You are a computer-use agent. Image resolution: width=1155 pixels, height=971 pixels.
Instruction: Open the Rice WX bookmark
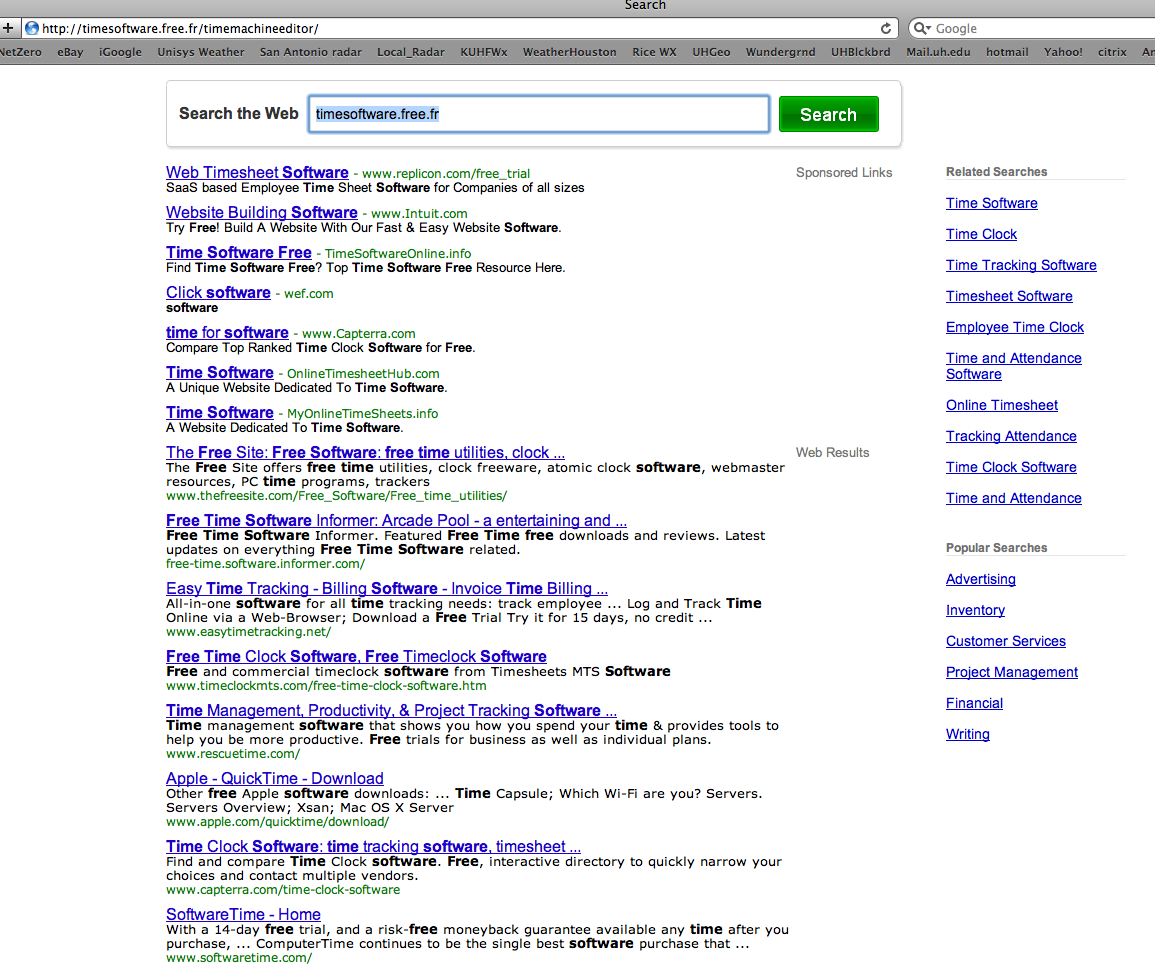coord(654,52)
